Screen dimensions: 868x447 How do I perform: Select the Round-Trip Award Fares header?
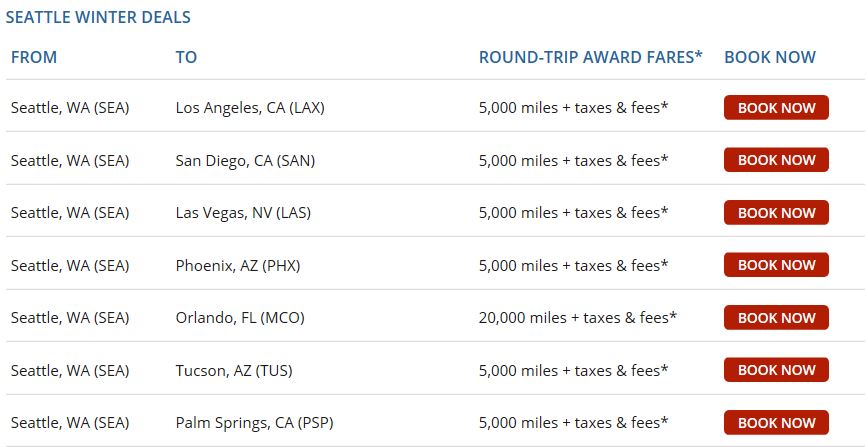coord(590,58)
